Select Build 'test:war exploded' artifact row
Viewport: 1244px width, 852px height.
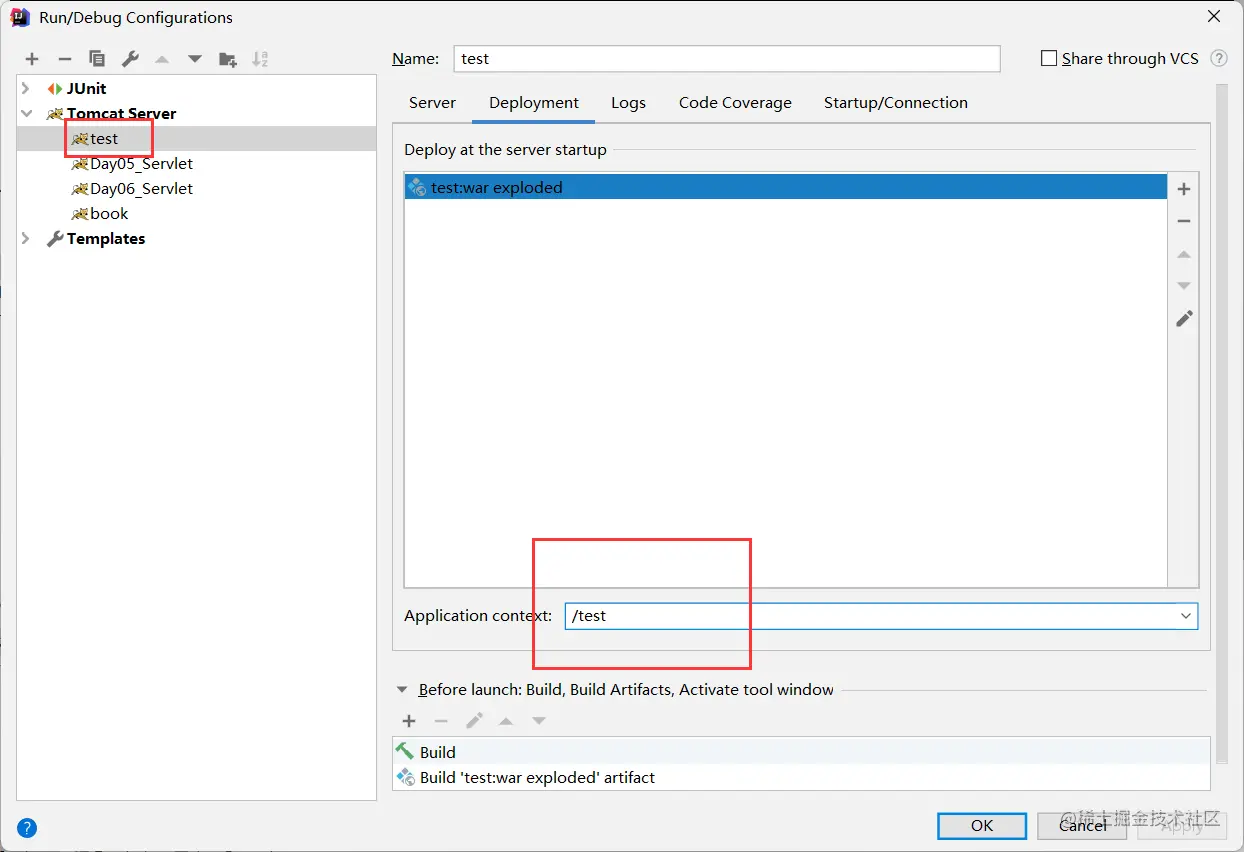point(801,777)
